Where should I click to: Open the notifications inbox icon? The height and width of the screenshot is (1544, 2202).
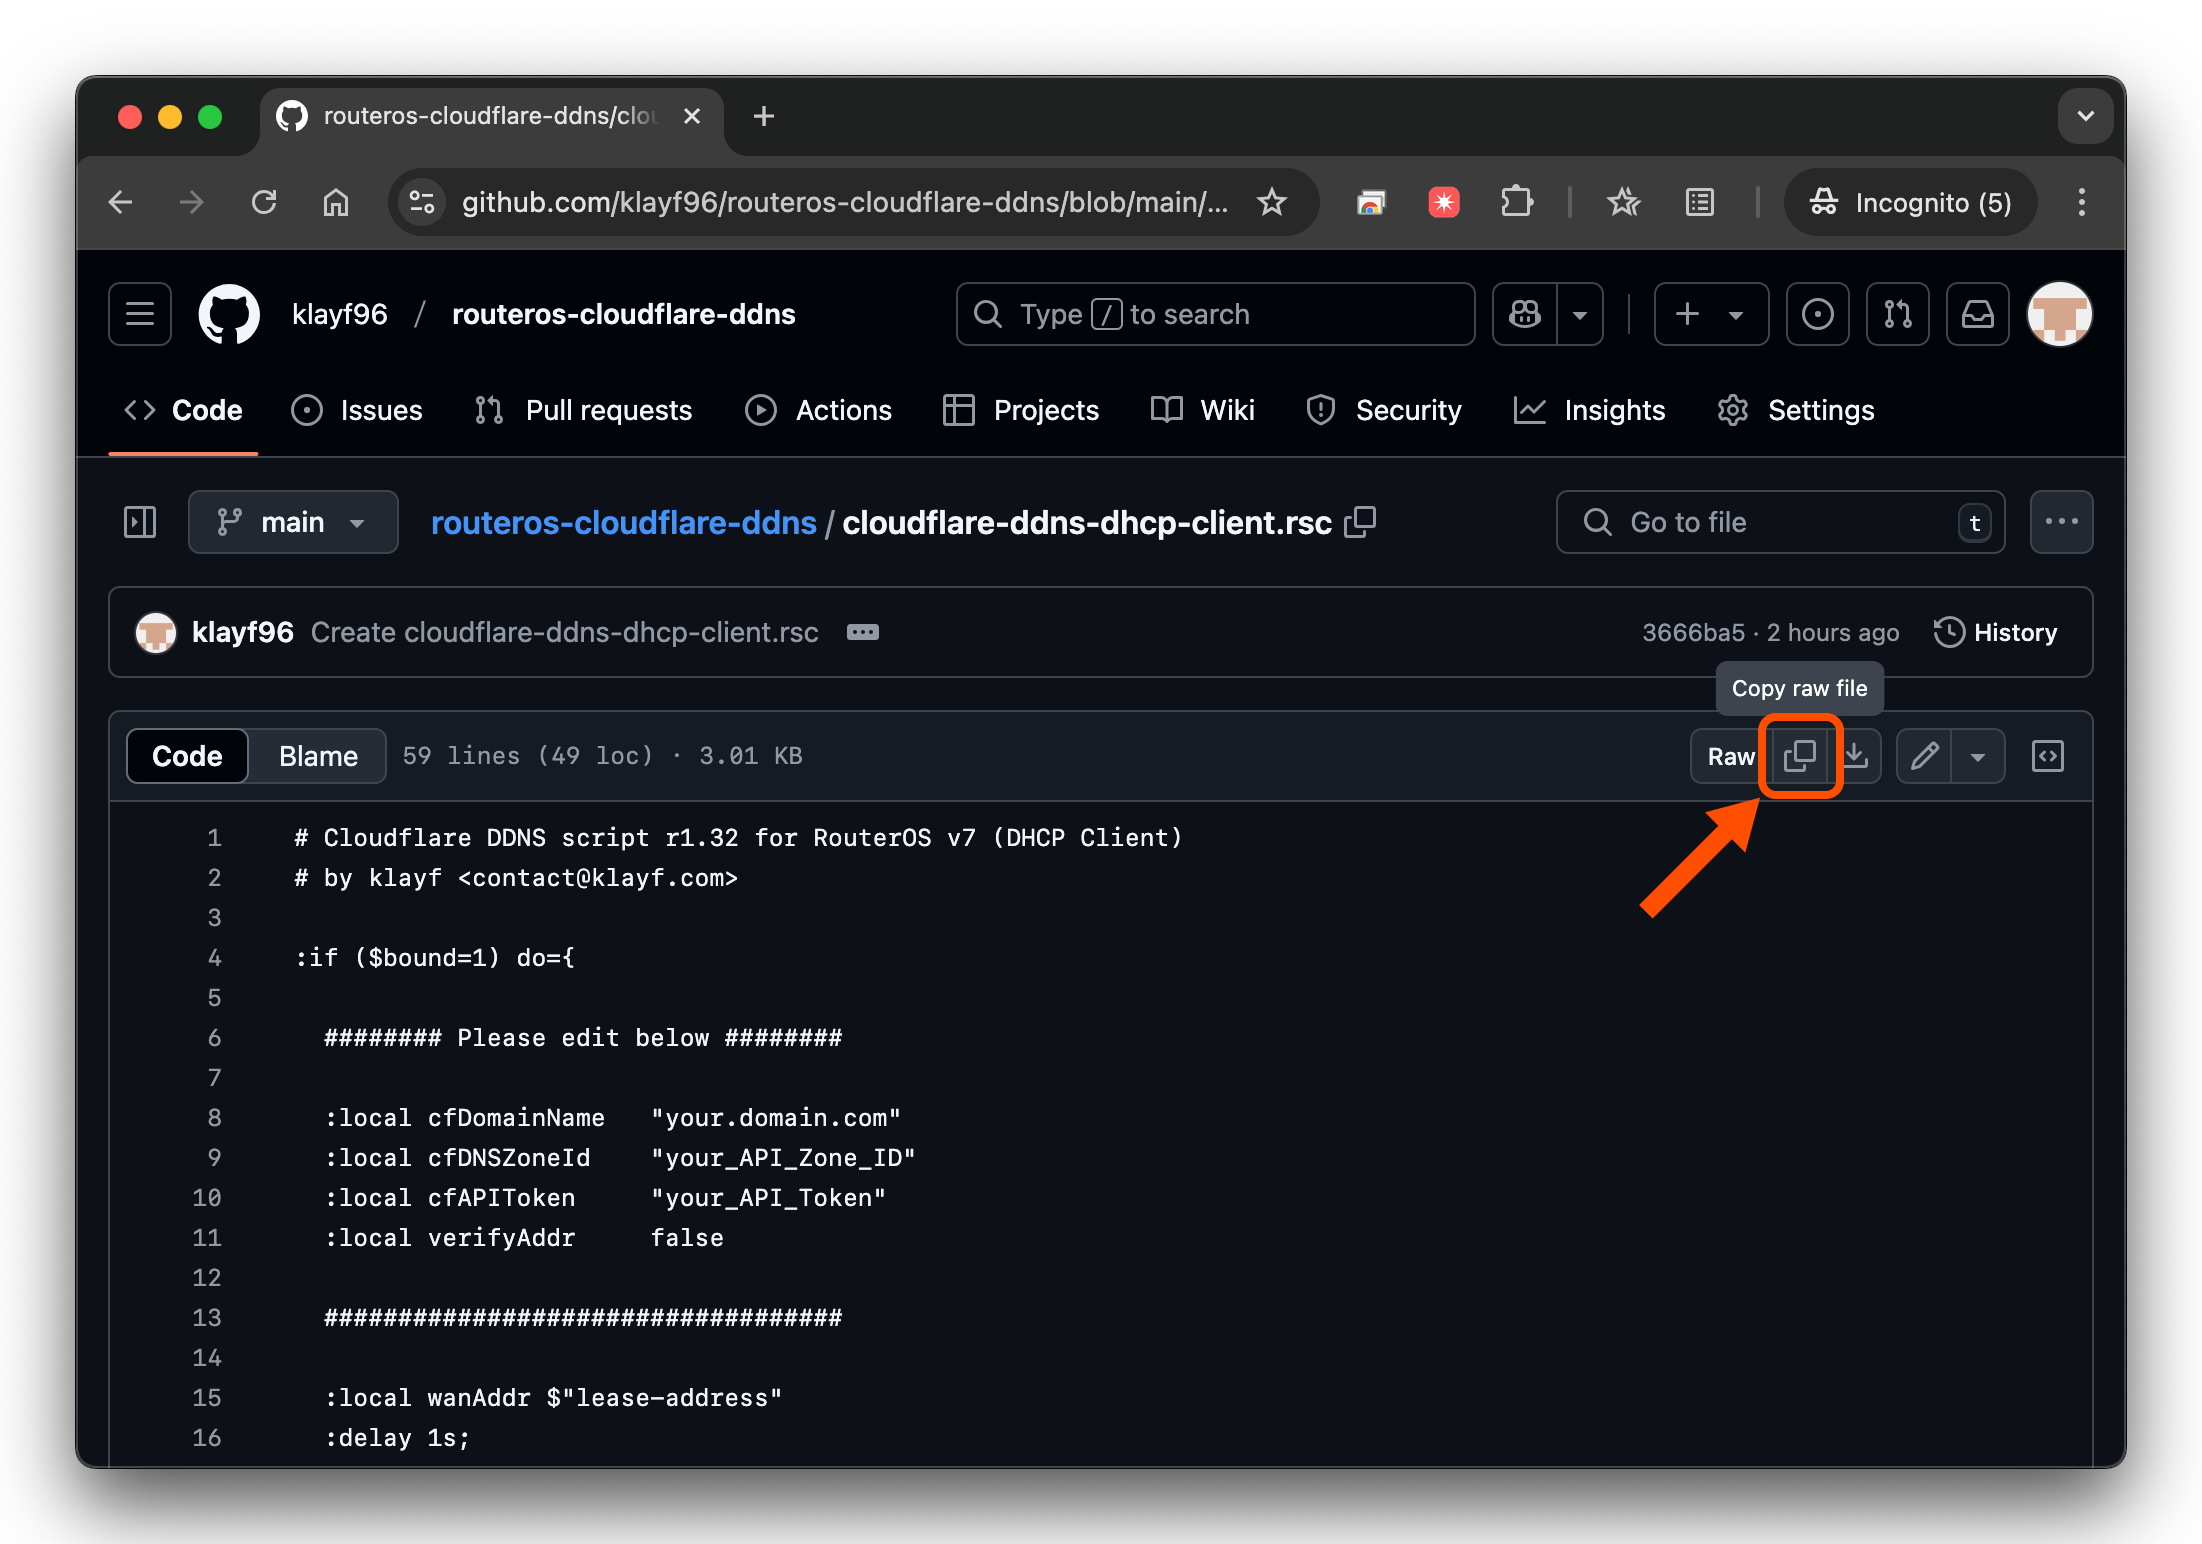point(1977,314)
